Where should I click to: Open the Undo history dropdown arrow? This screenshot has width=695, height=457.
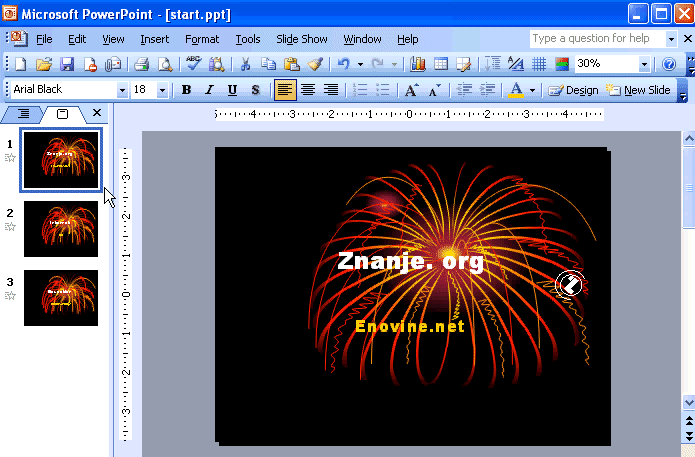tap(360, 65)
